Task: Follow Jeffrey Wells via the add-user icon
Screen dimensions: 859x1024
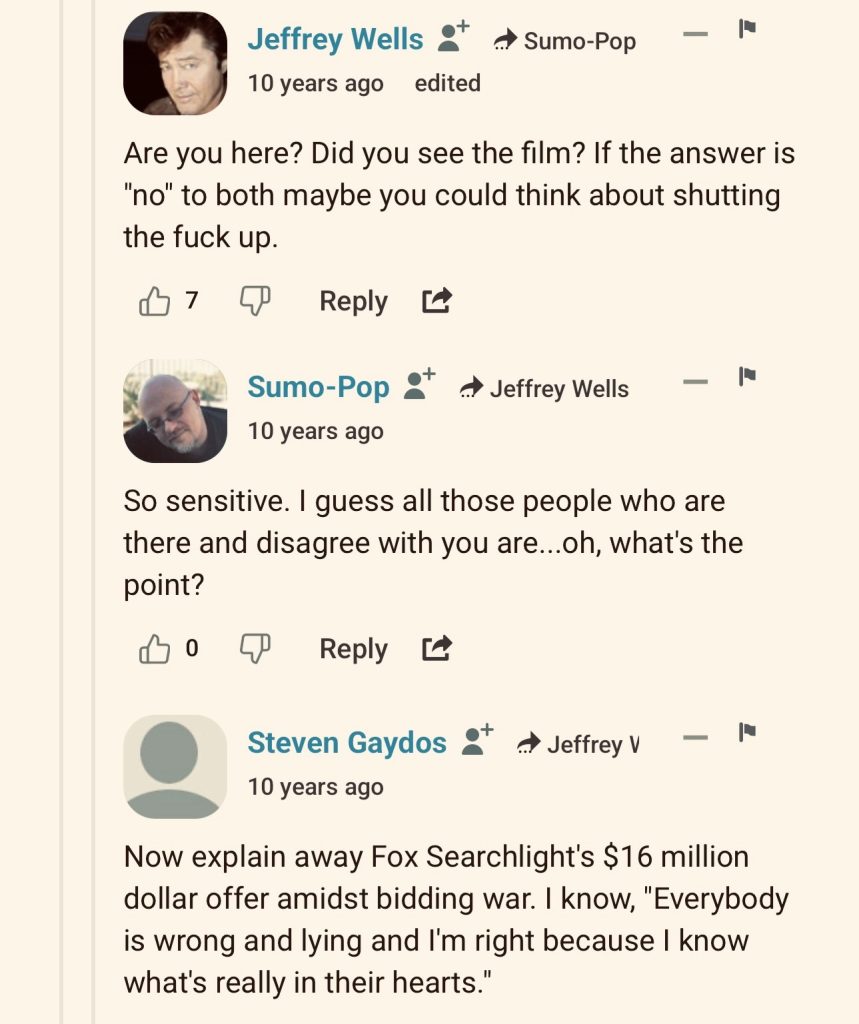Action: 454,38
